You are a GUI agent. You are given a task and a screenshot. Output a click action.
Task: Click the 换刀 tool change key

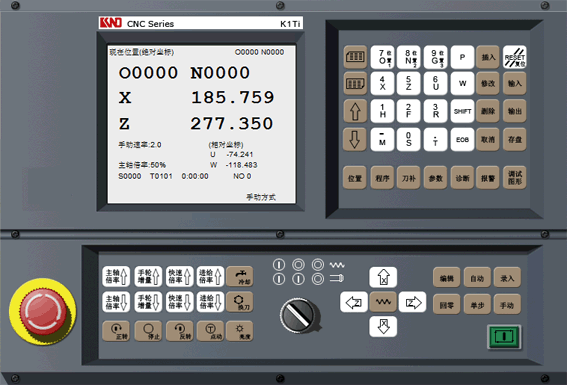click(x=239, y=302)
